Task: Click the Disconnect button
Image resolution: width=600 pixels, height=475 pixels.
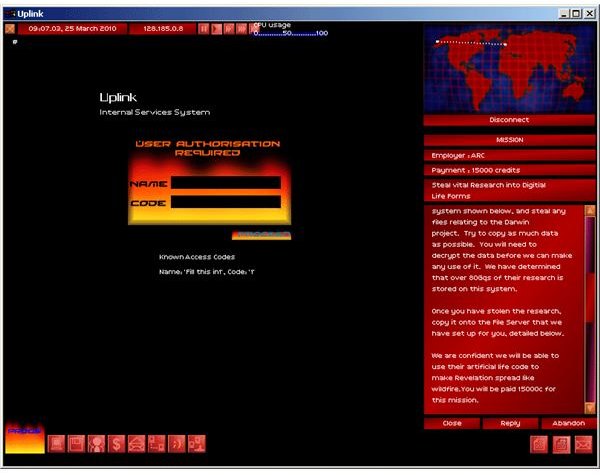Action: pos(509,120)
